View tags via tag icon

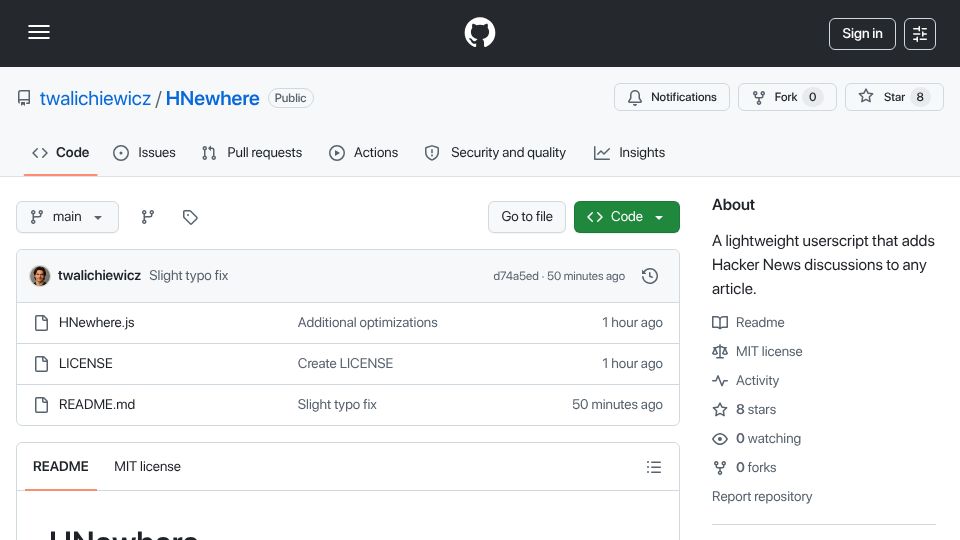190,217
